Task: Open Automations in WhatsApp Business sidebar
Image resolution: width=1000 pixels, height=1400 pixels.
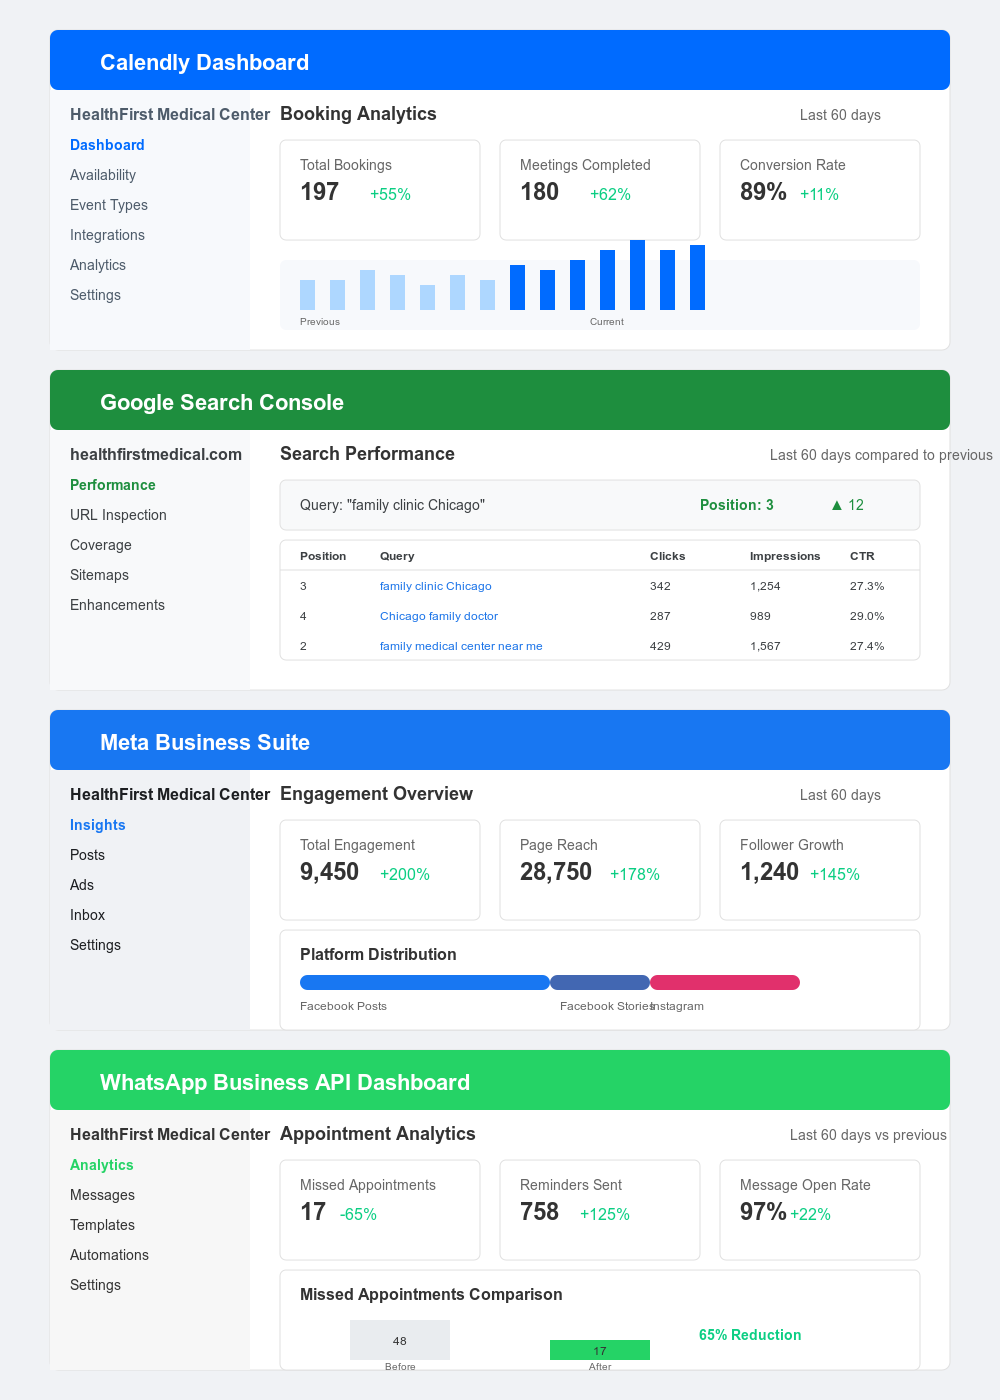Action: (x=109, y=1255)
